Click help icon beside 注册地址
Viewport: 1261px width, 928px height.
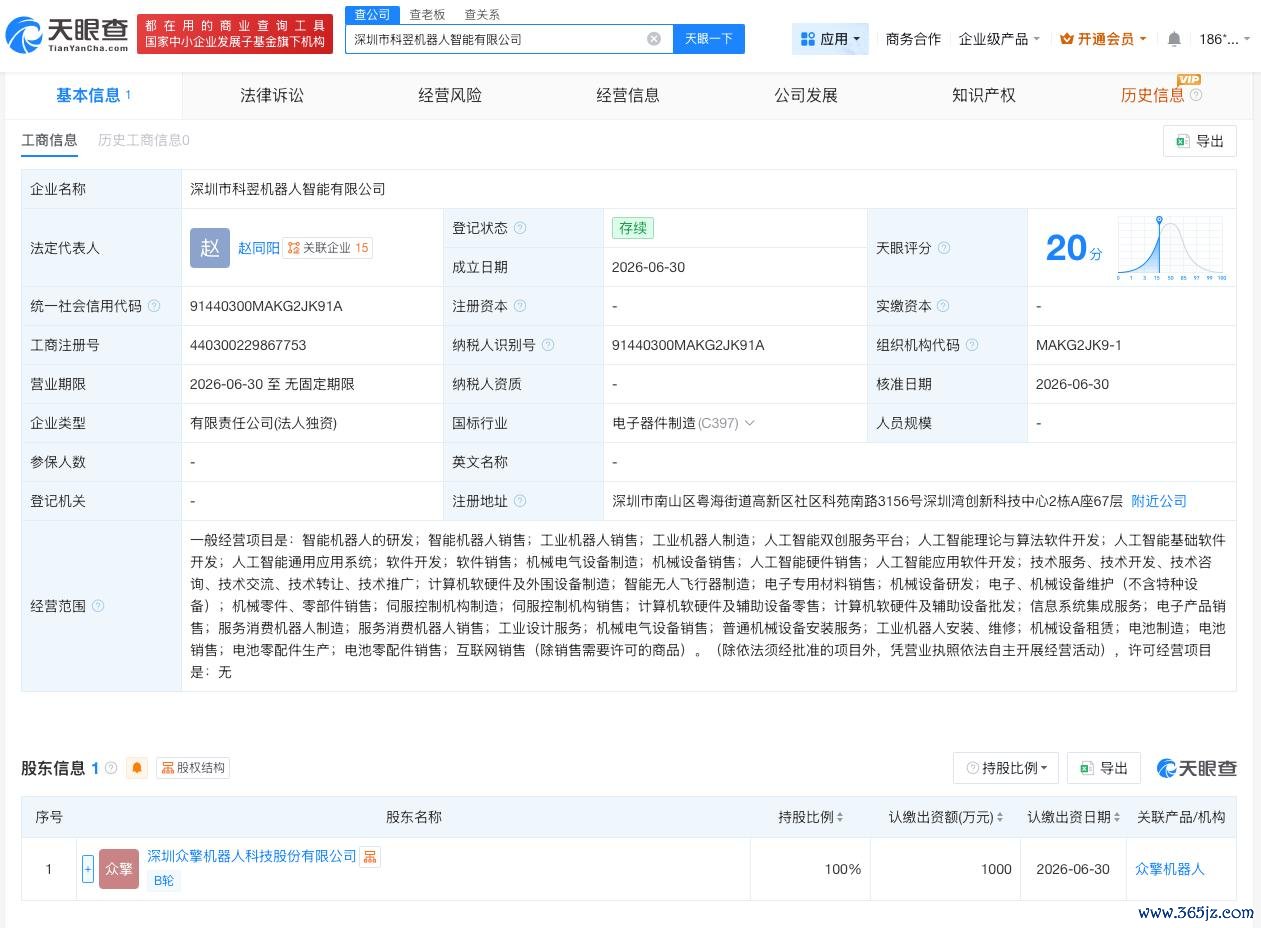[520, 501]
